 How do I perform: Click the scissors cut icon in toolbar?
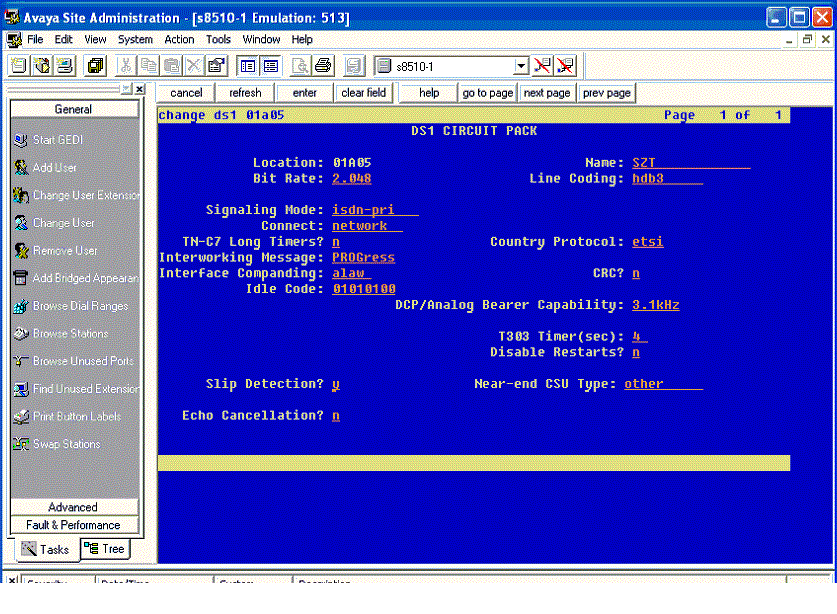point(125,66)
